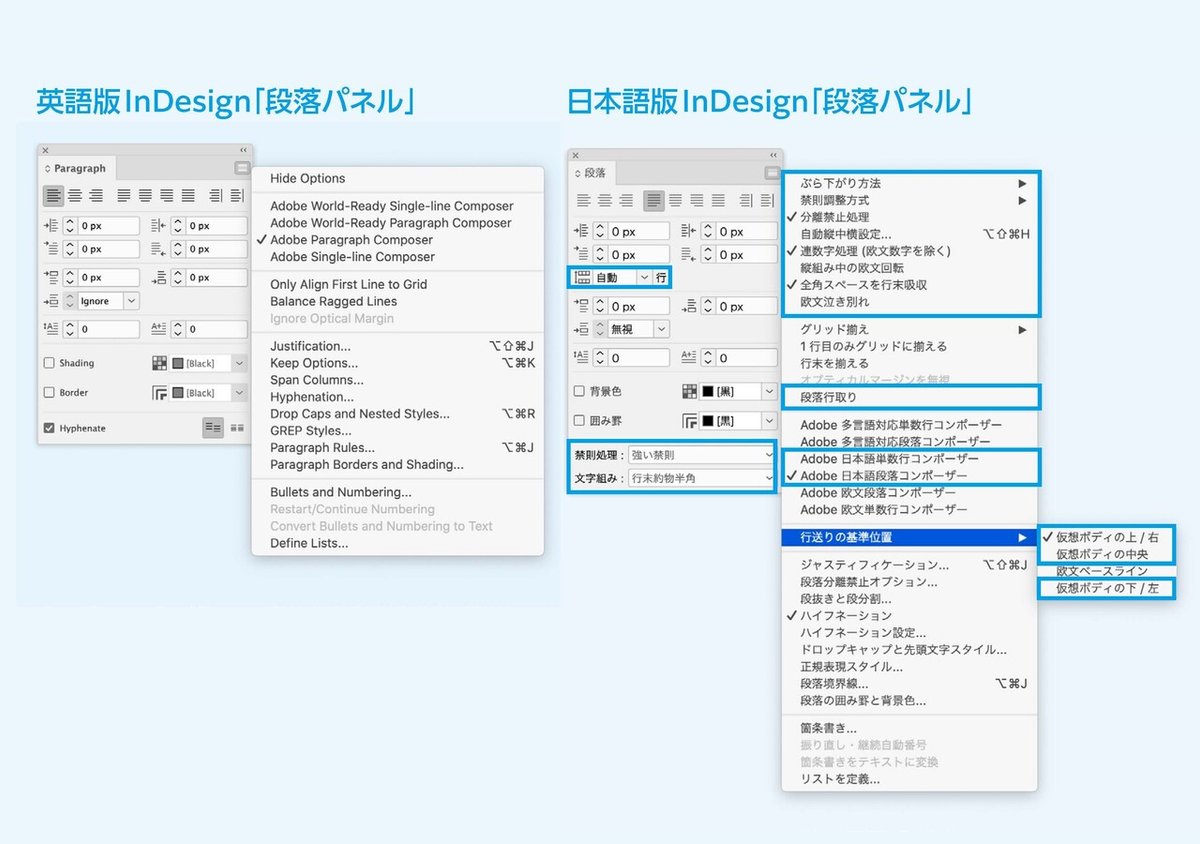Image resolution: width=1200 pixels, height=844 pixels.
Task: Select the center align paragraph icon
Action: [x=77, y=195]
